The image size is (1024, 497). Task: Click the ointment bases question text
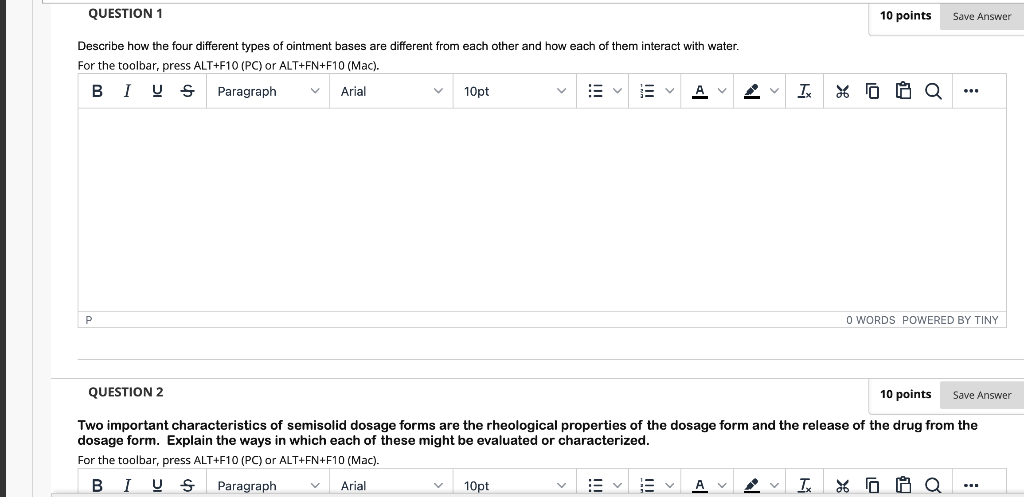408,46
